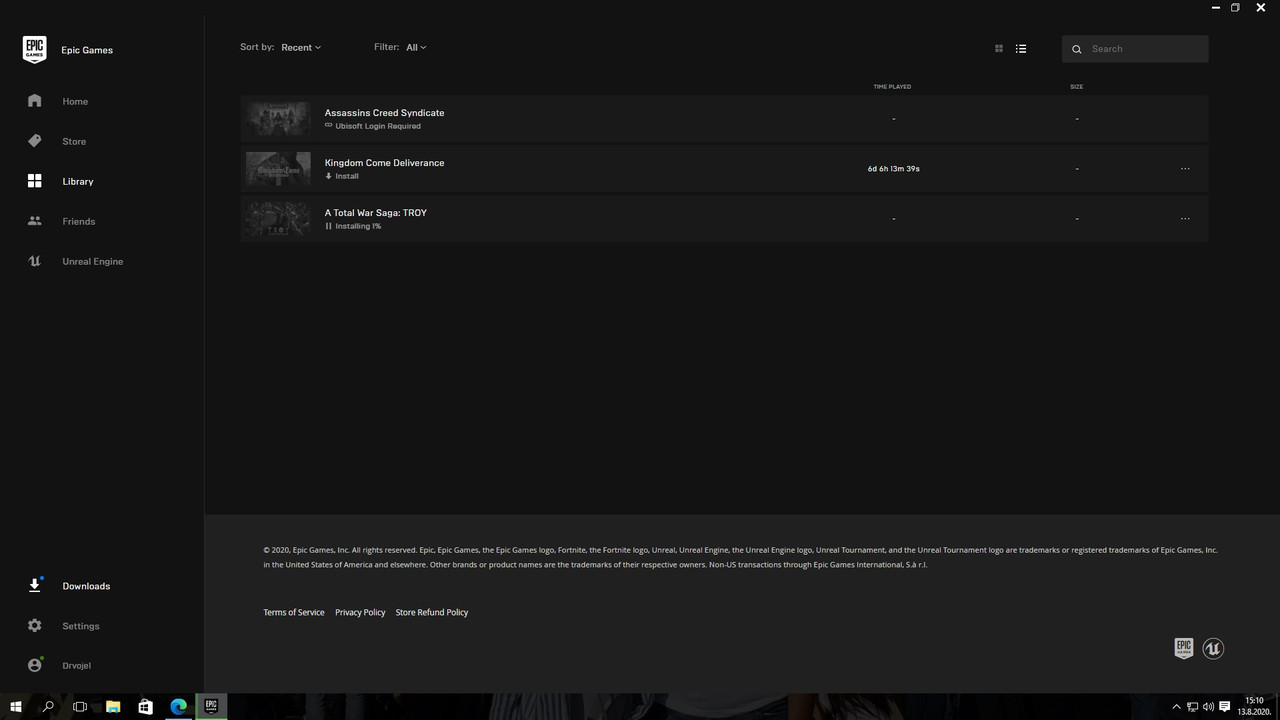Click the Epic Games logo in sidebar
1280x720 pixels.
click(x=35, y=50)
